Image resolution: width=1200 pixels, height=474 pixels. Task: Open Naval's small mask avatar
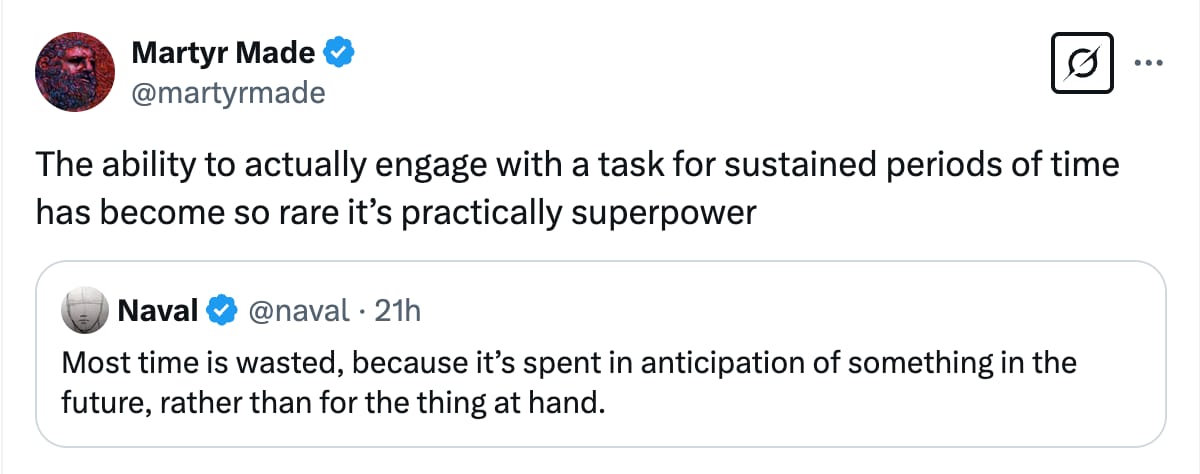(85, 313)
